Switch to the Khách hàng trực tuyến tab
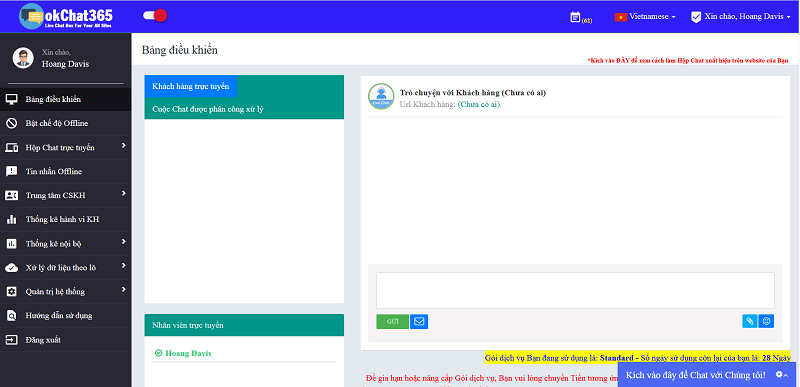 (190, 86)
